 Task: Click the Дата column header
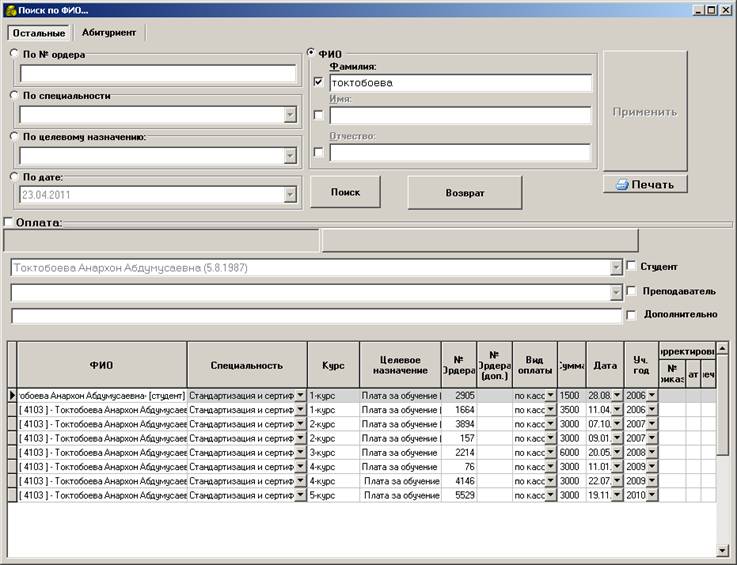pyautogui.click(x=605, y=365)
